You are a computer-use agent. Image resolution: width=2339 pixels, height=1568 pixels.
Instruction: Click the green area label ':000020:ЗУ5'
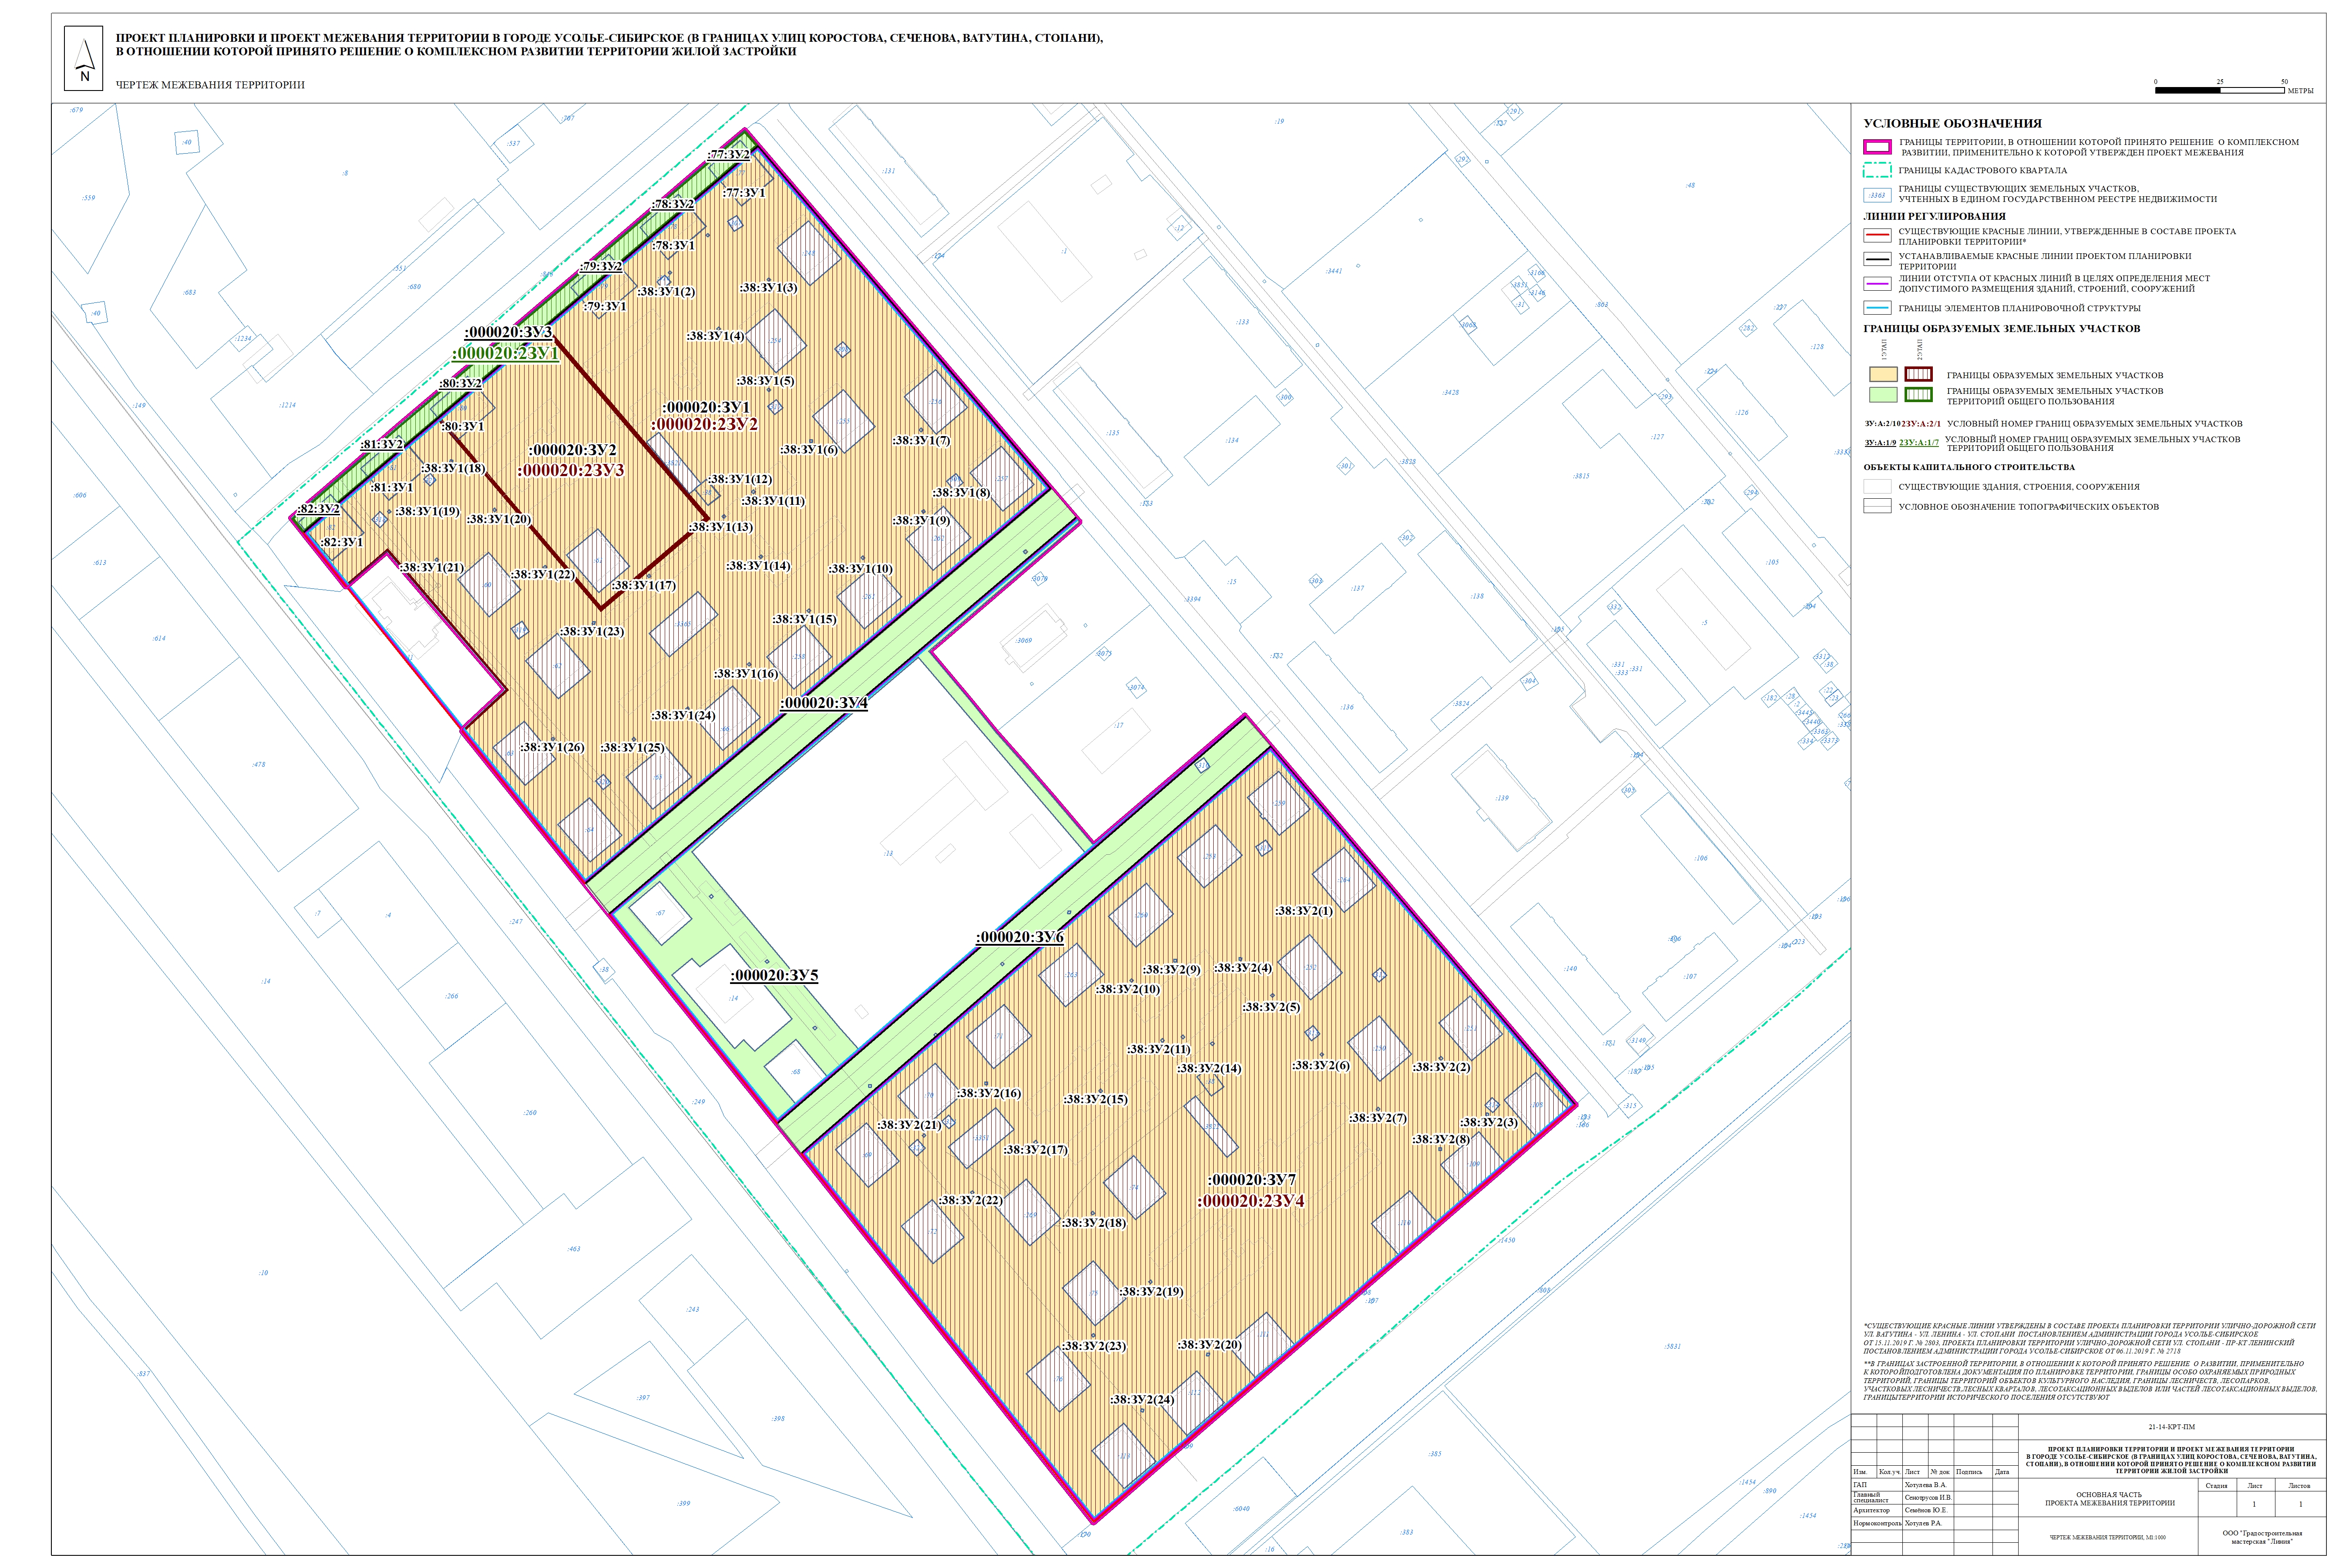(x=774, y=975)
